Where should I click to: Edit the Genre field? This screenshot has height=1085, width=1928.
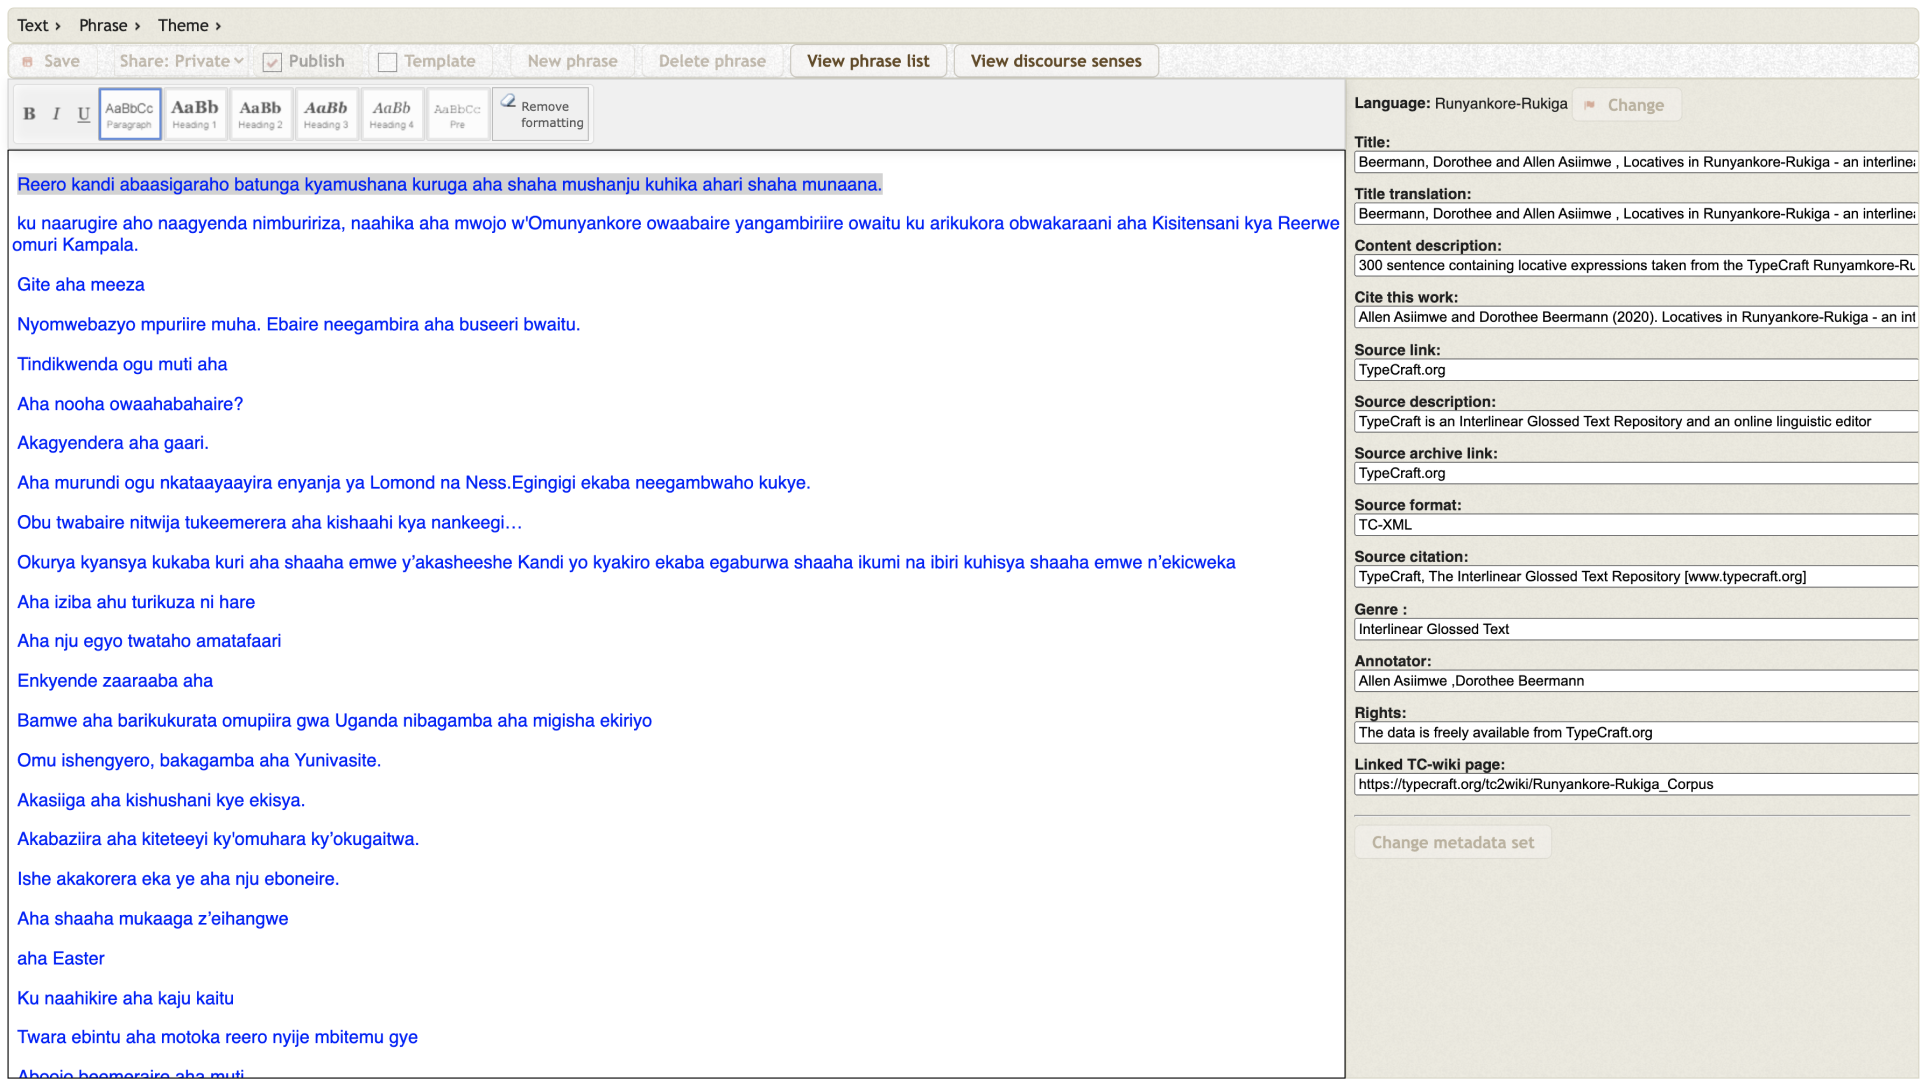click(x=1636, y=629)
